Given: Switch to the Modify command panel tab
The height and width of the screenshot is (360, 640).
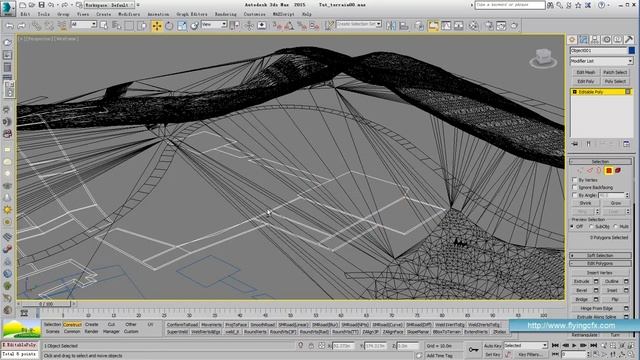Looking at the screenshot, I should pos(583,40).
